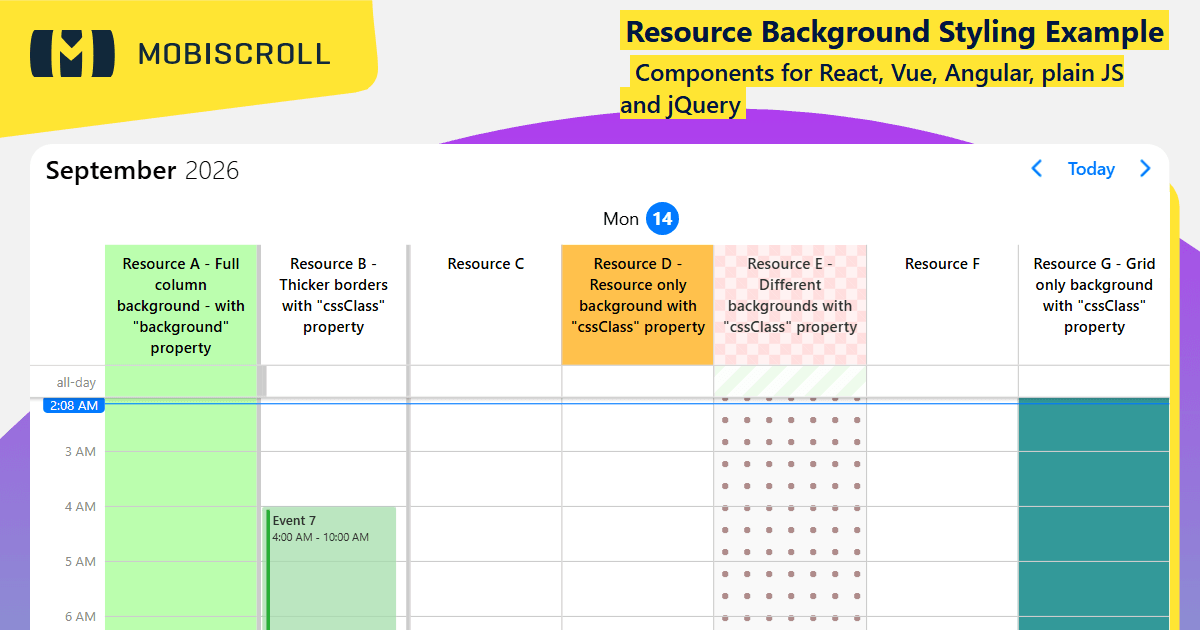Go to next day with right chevron
The width and height of the screenshot is (1200, 630).
click(1145, 169)
